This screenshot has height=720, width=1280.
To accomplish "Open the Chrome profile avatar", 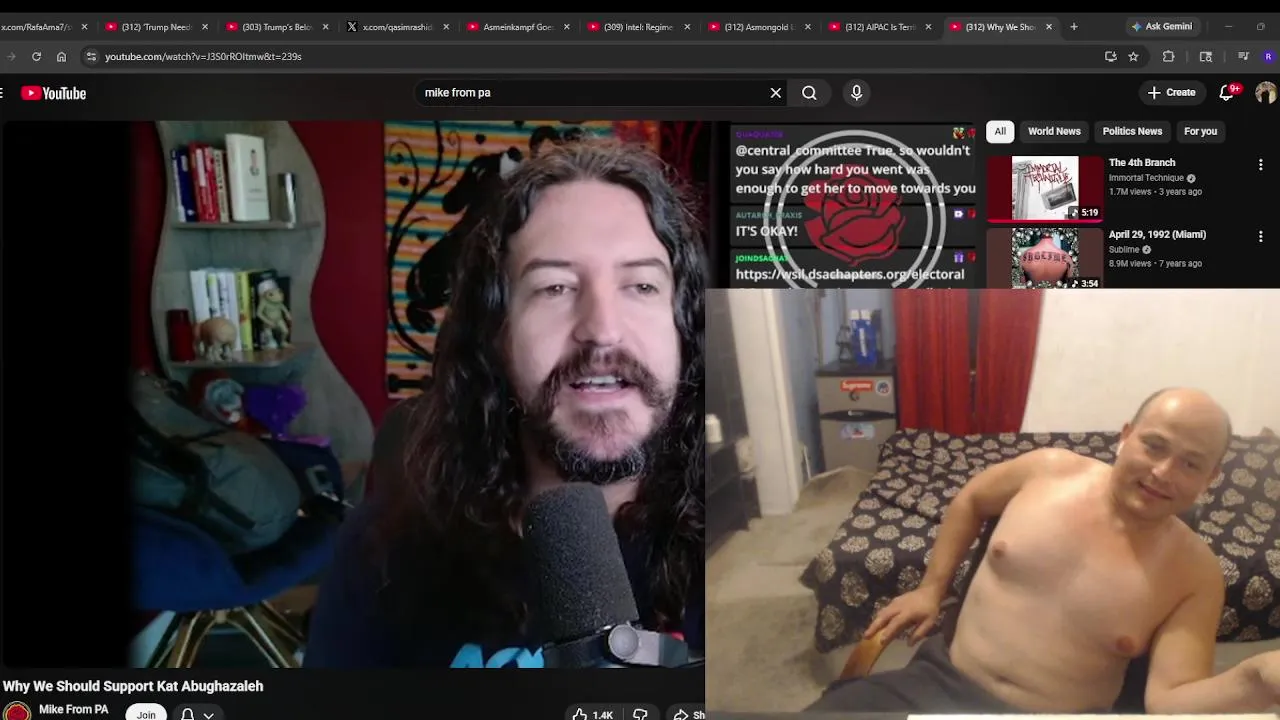I will coord(1269,57).
